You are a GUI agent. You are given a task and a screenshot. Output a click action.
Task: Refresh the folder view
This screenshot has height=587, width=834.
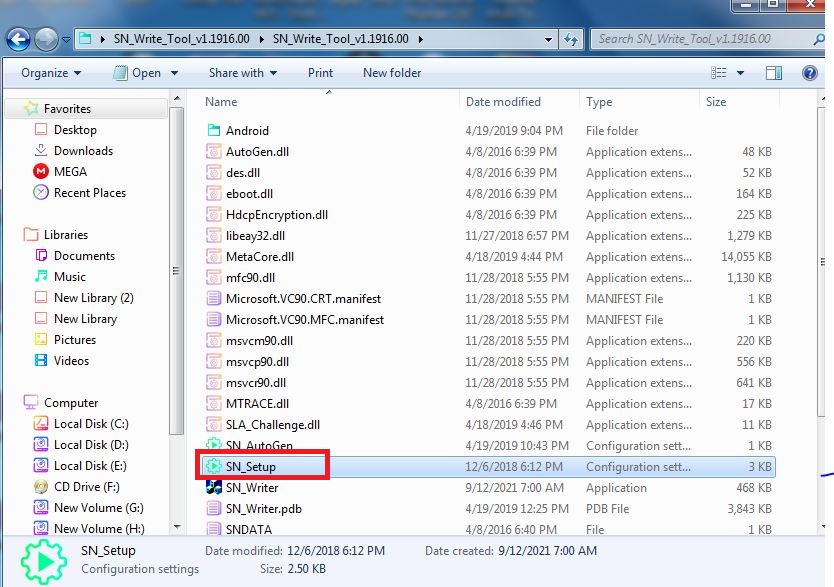pyautogui.click(x=571, y=39)
